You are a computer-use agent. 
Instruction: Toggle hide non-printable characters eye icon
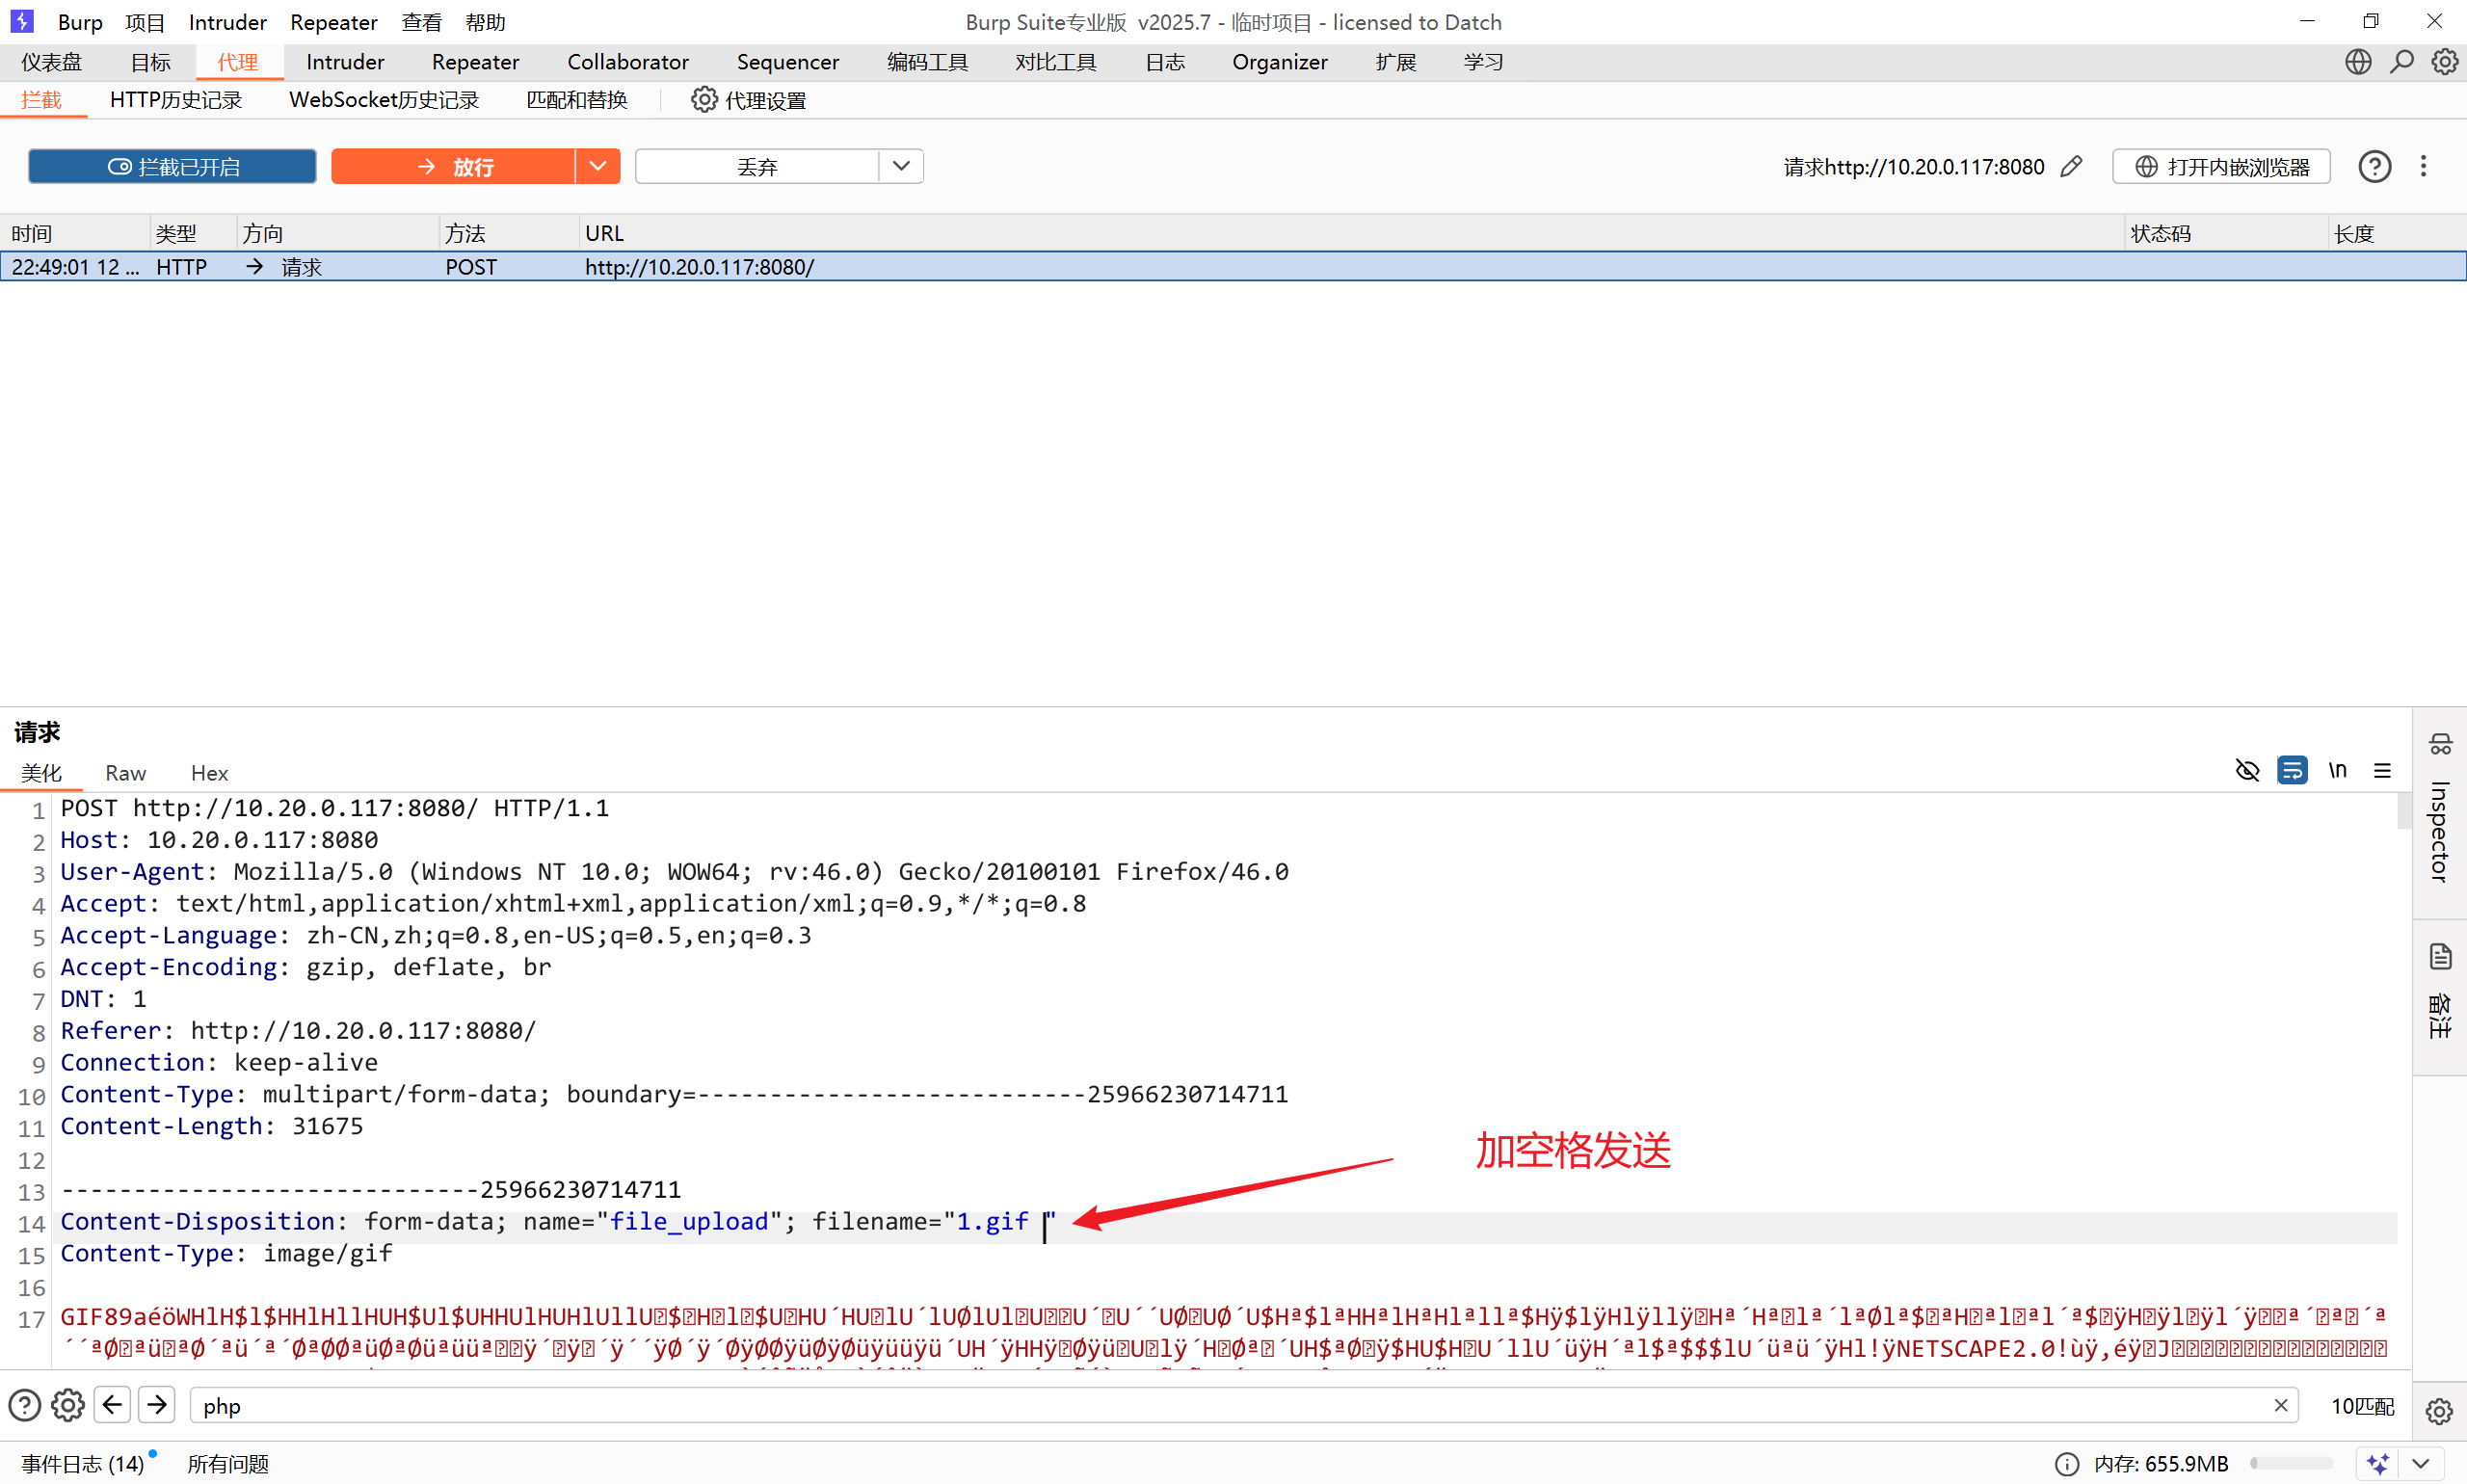(2247, 771)
